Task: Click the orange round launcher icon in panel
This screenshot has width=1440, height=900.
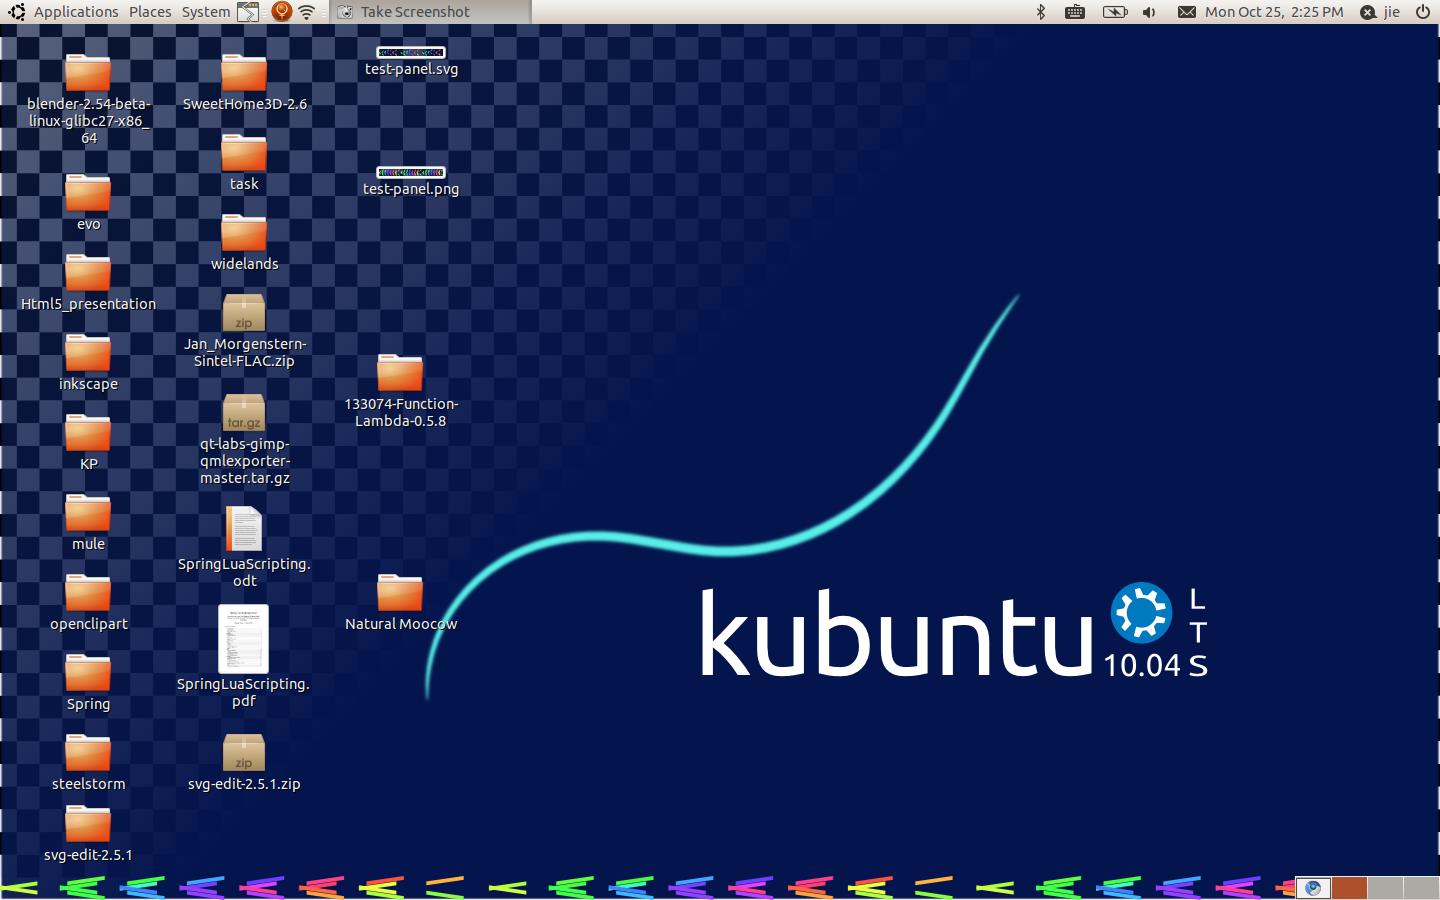Action: (x=282, y=12)
